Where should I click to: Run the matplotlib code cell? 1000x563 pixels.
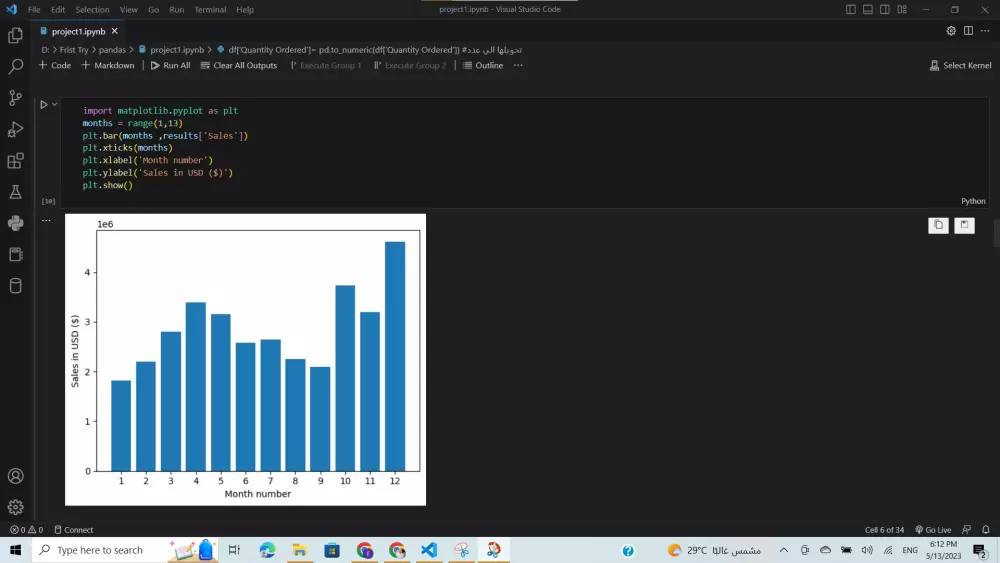43,105
